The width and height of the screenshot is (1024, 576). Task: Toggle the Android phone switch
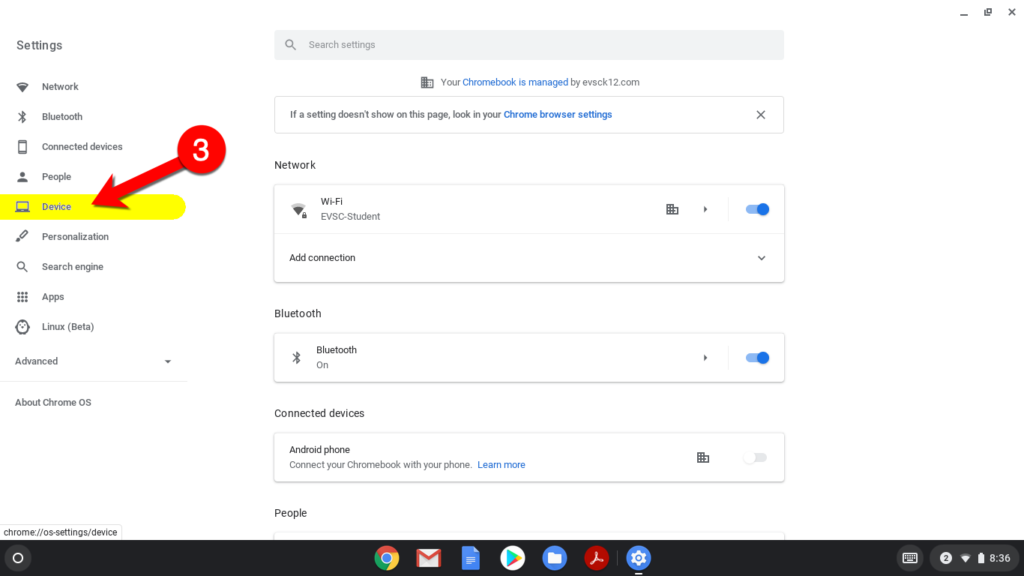(755, 458)
